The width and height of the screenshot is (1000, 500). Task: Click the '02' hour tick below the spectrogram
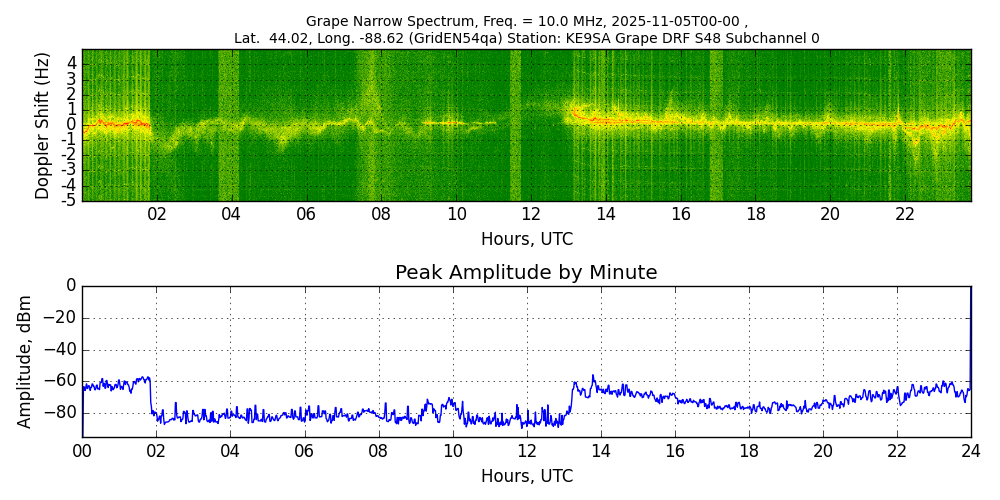pos(157,215)
